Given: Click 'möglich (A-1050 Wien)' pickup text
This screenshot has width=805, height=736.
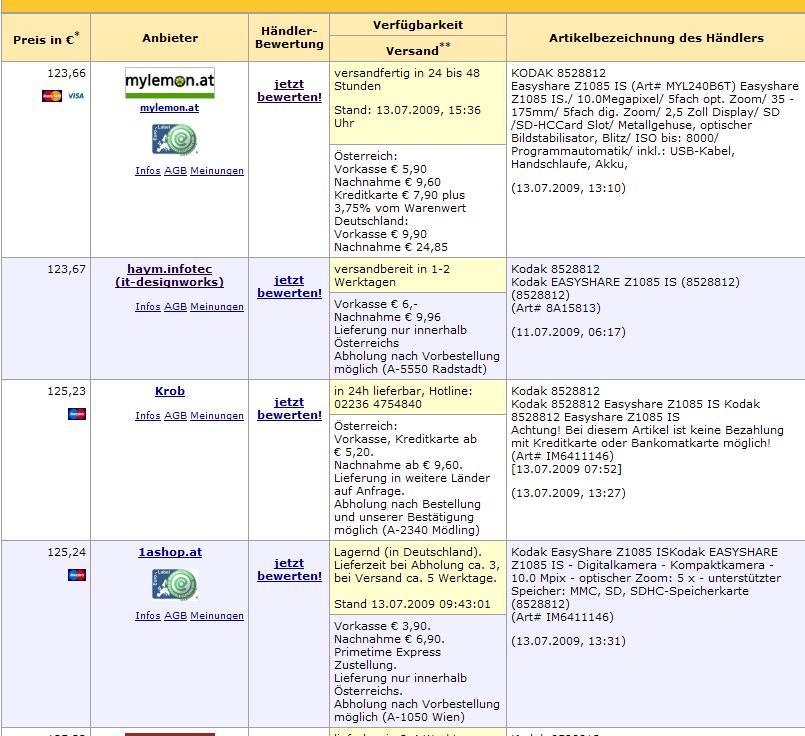Looking at the screenshot, I should (x=399, y=717).
